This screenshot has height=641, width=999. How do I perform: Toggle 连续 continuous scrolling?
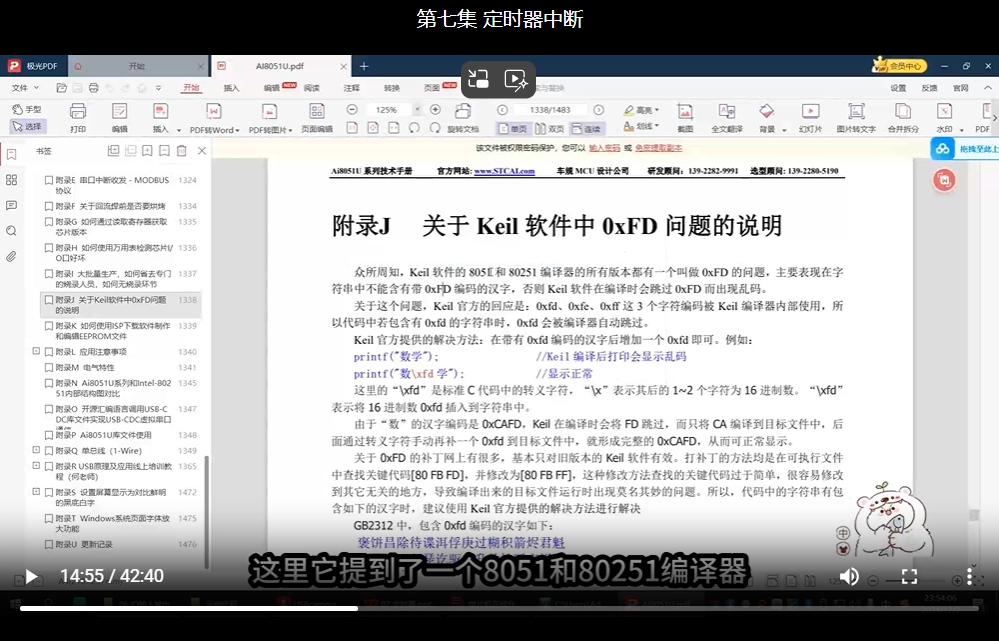point(586,129)
